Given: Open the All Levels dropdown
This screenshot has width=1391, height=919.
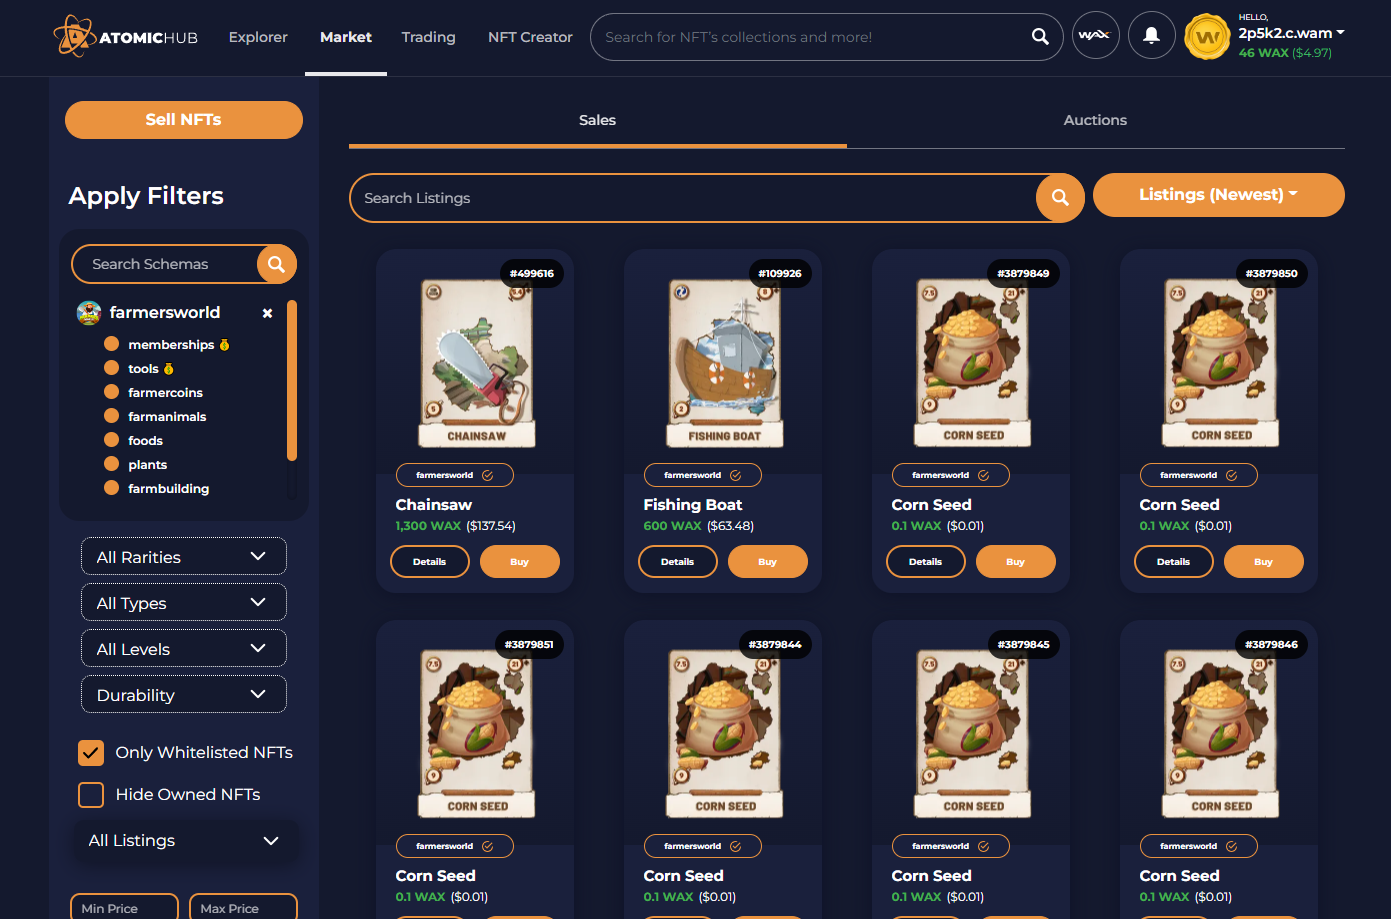Looking at the screenshot, I should (x=184, y=649).
